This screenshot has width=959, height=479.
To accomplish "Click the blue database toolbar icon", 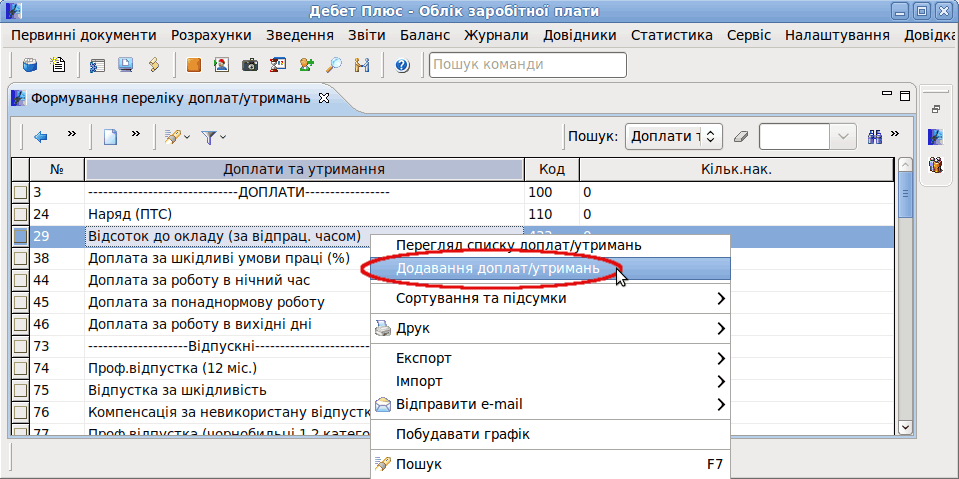I will [30, 65].
